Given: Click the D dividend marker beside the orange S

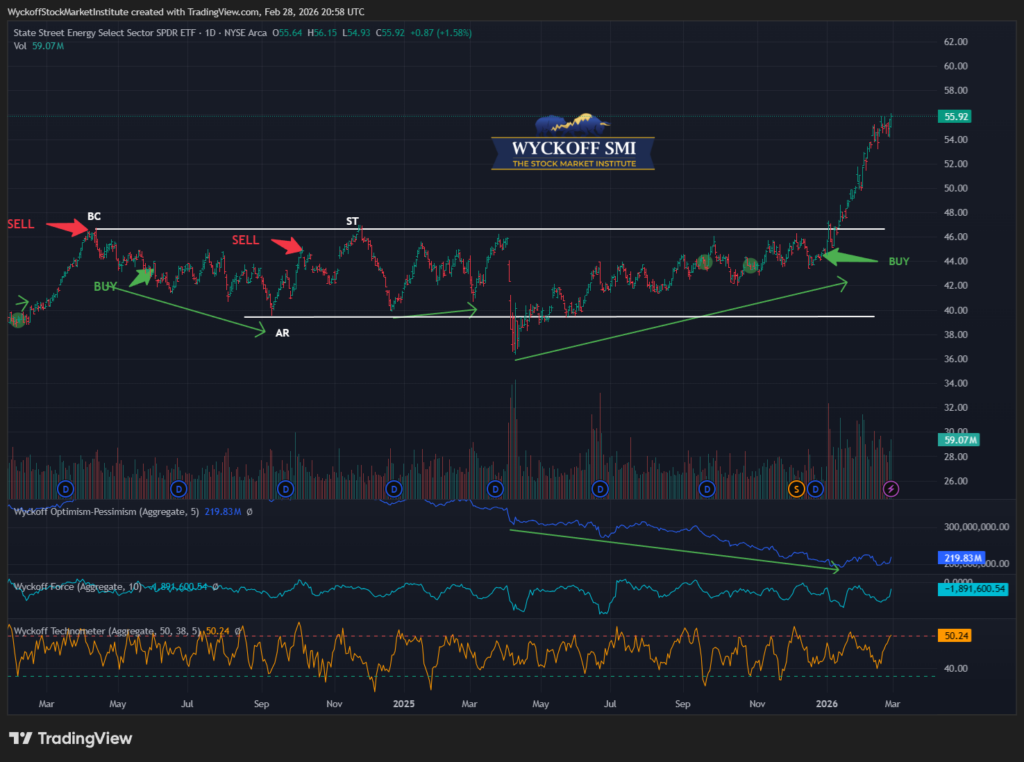Looking at the screenshot, I should (x=816, y=488).
